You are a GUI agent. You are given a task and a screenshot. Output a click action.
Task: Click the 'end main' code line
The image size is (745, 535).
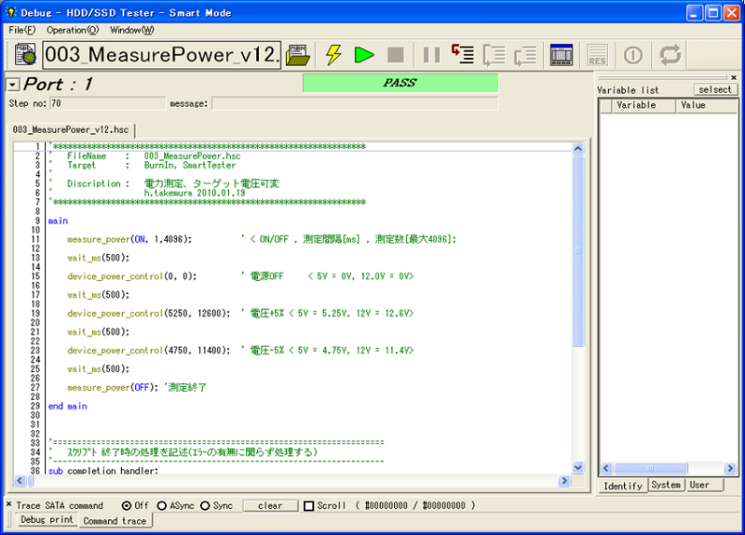coord(67,406)
